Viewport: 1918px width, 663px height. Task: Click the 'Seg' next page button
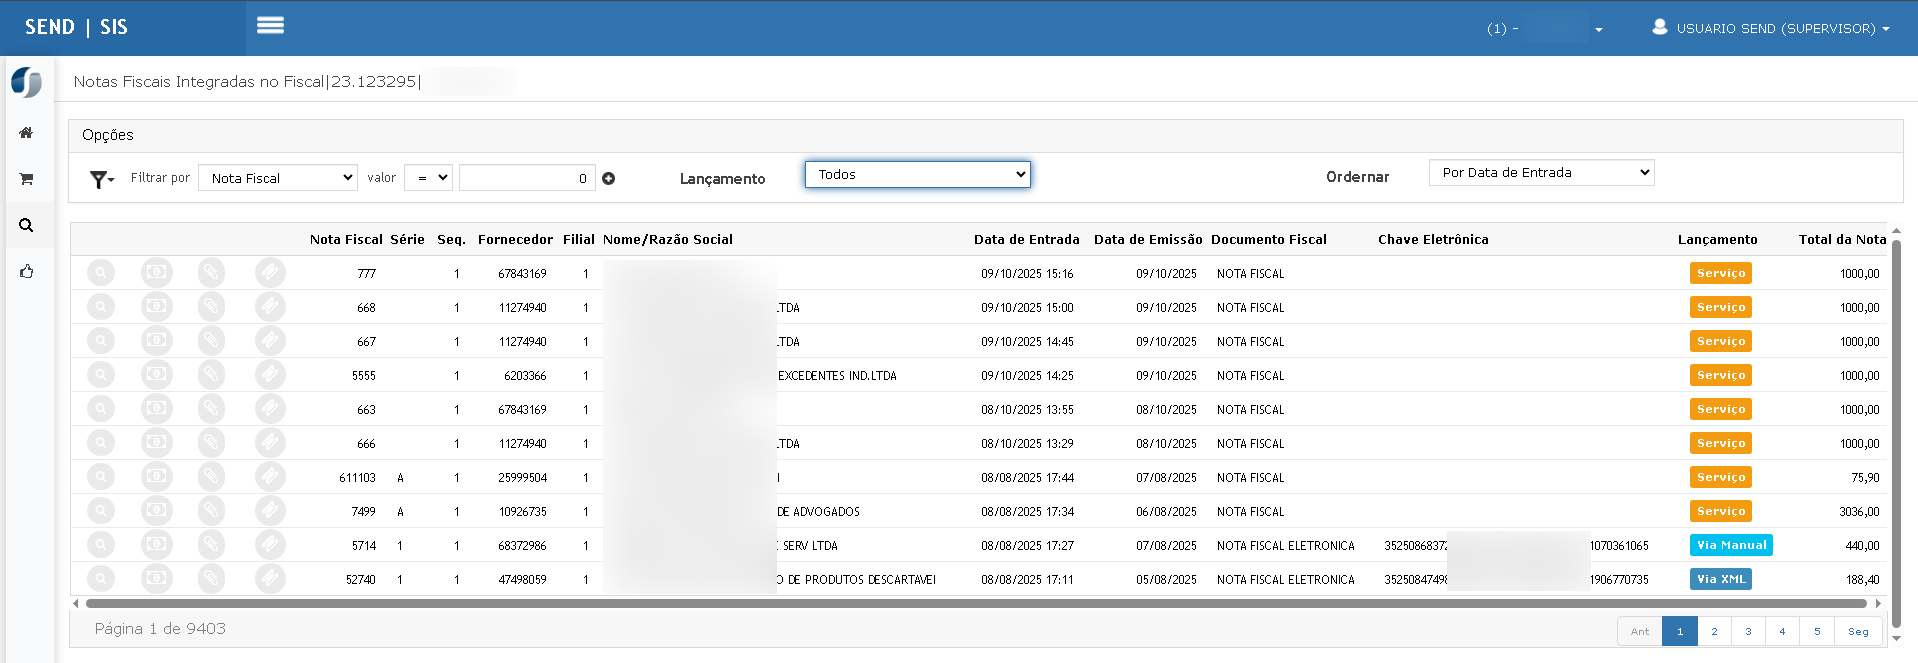(x=1857, y=631)
